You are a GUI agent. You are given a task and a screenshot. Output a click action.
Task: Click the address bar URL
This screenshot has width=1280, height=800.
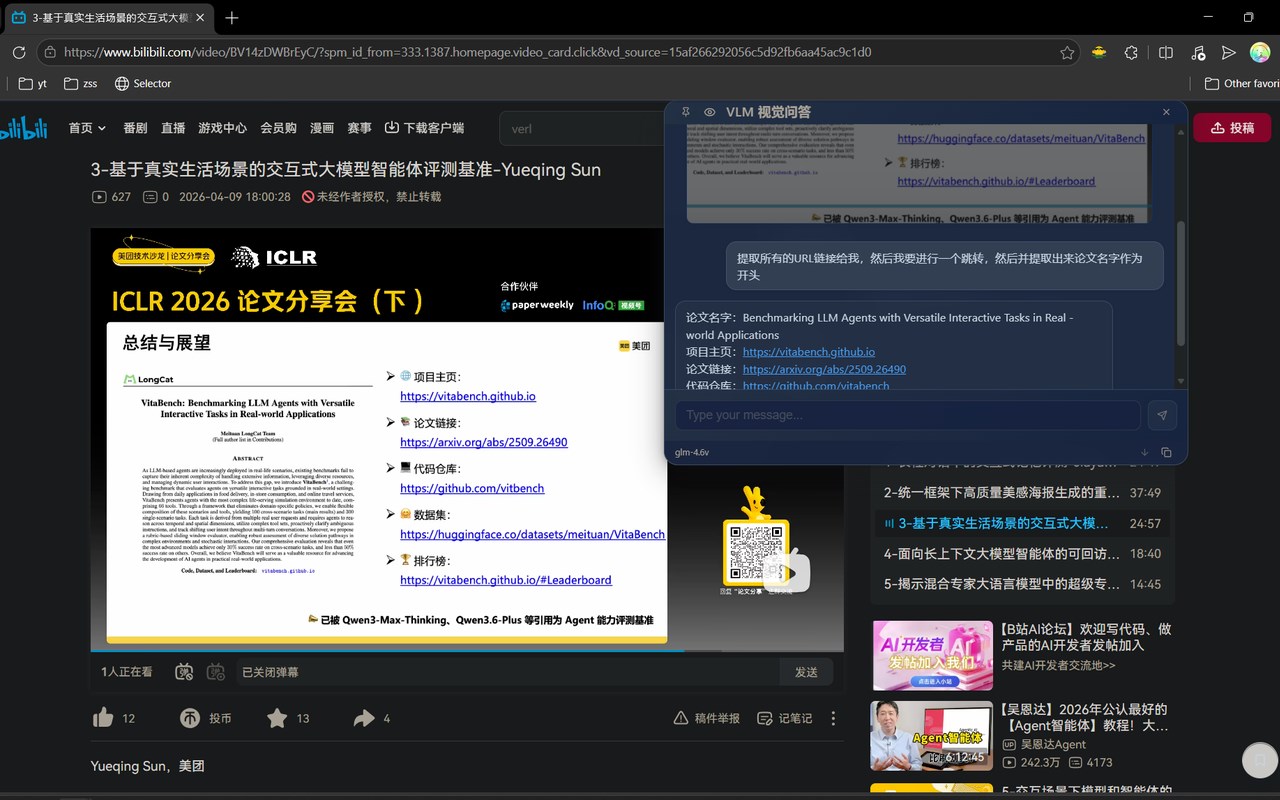coord(467,52)
